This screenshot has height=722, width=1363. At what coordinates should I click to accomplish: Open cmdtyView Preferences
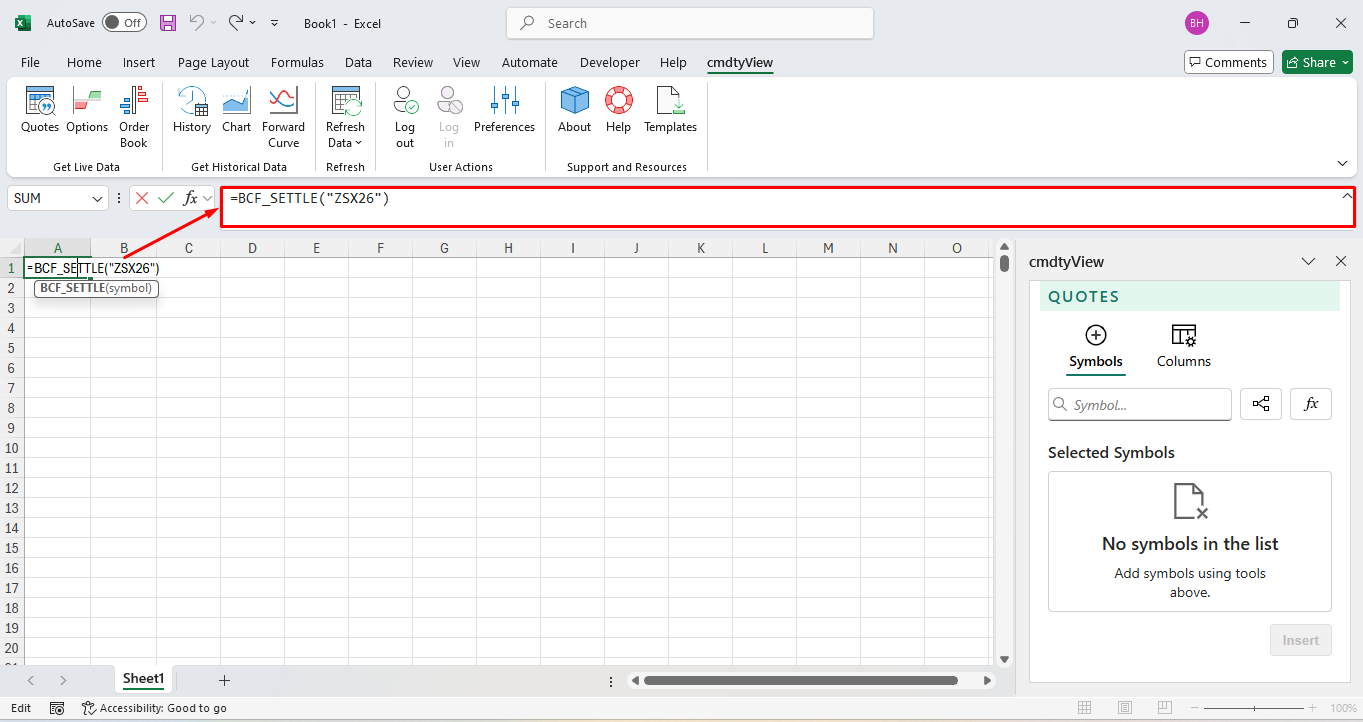tap(504, 110)
